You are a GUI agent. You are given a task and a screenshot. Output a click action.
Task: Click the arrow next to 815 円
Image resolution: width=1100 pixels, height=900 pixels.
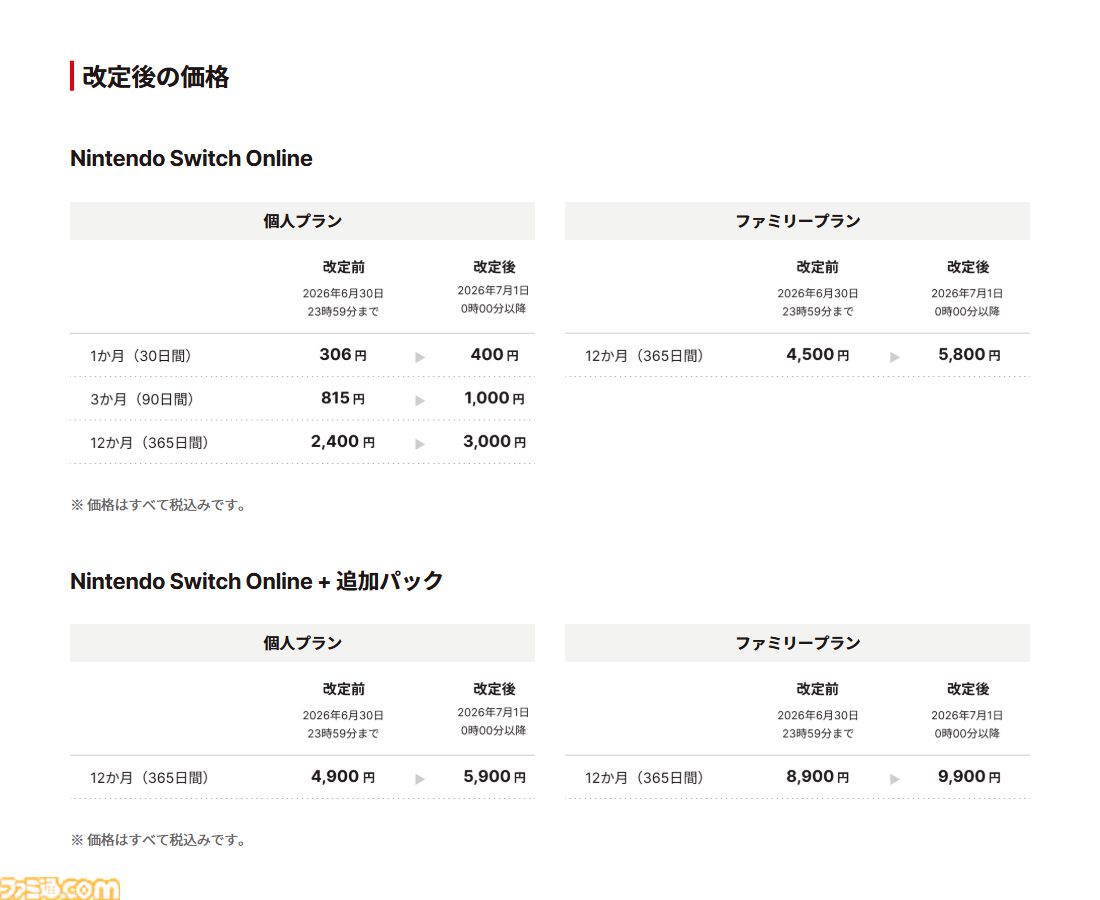point(420,401)
